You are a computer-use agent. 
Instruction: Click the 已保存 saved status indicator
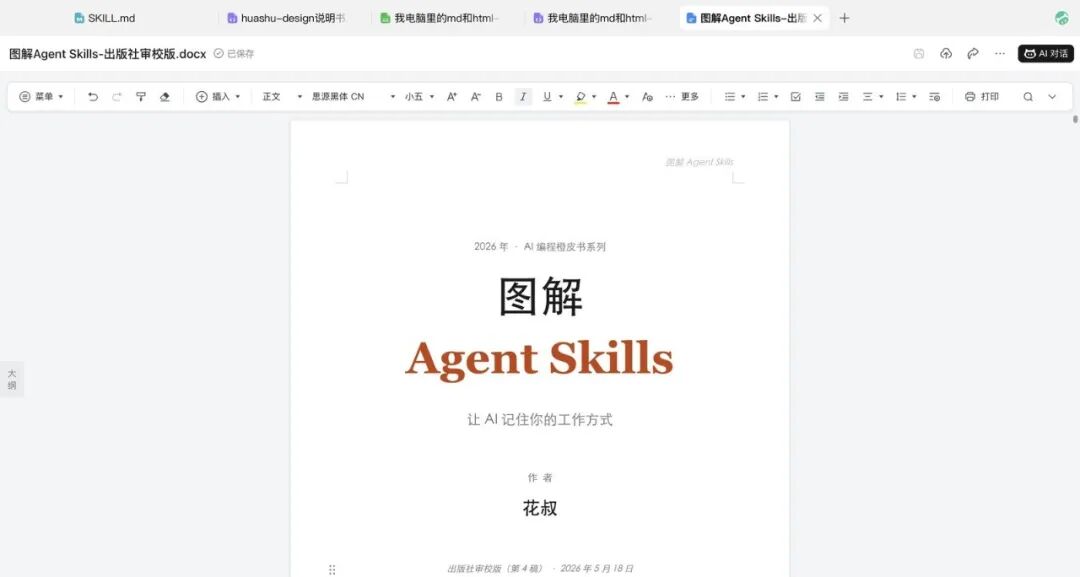[233, 54]
